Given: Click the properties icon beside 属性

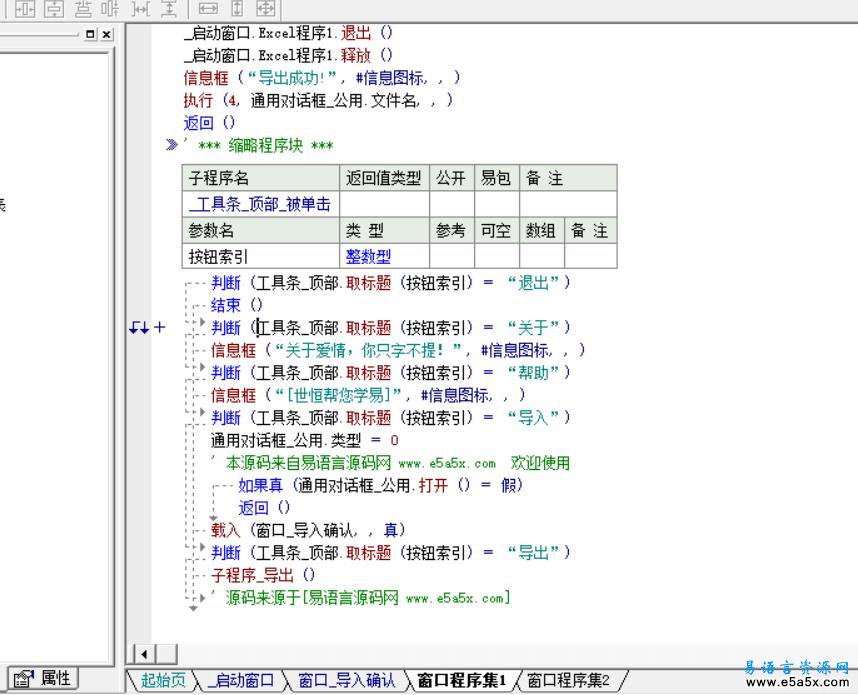Looking at the screenshot, I should click(24, 679).
